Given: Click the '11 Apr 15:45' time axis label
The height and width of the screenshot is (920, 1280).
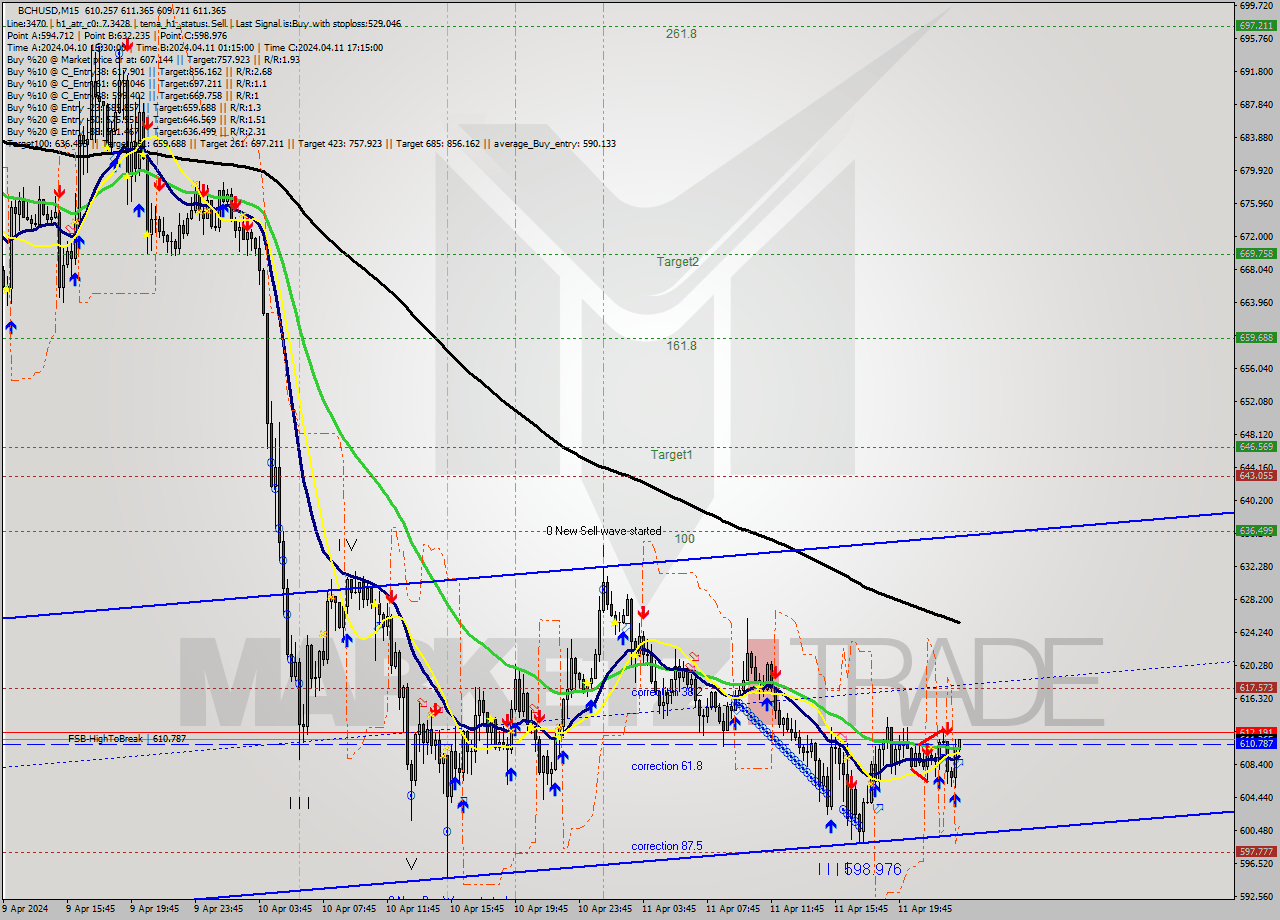Looking at the screenshot, I should pyautogui.click(x=860, y=909).
